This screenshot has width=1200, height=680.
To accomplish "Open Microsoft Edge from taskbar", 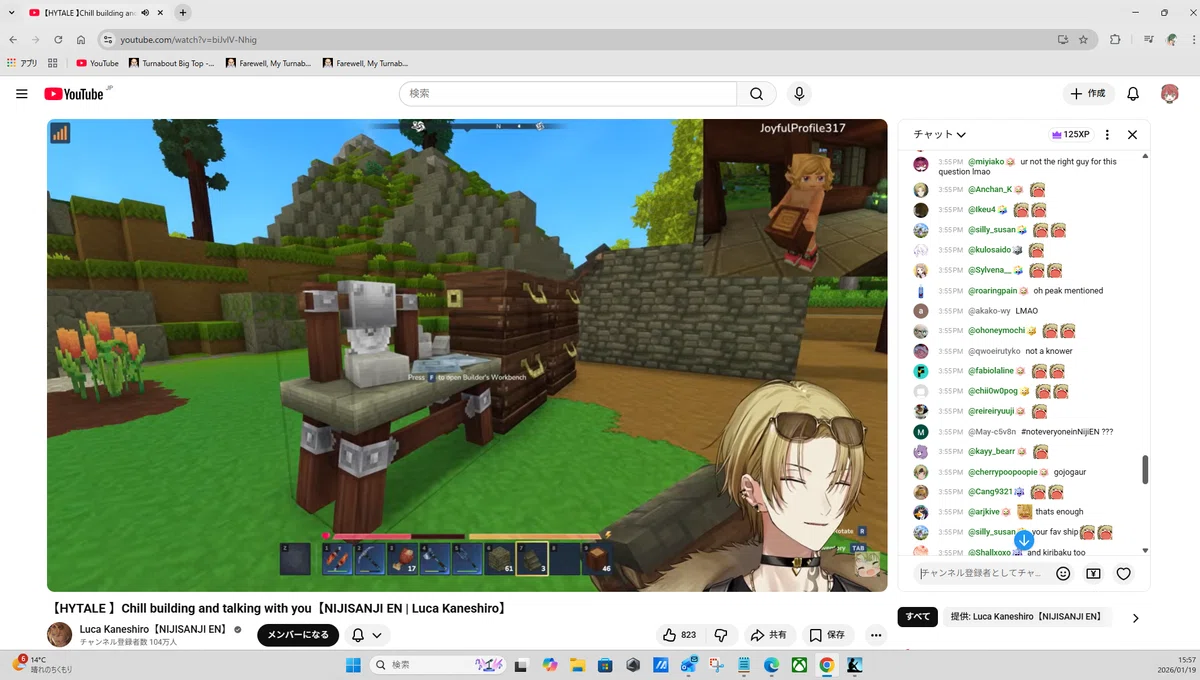I will point(772,665).
